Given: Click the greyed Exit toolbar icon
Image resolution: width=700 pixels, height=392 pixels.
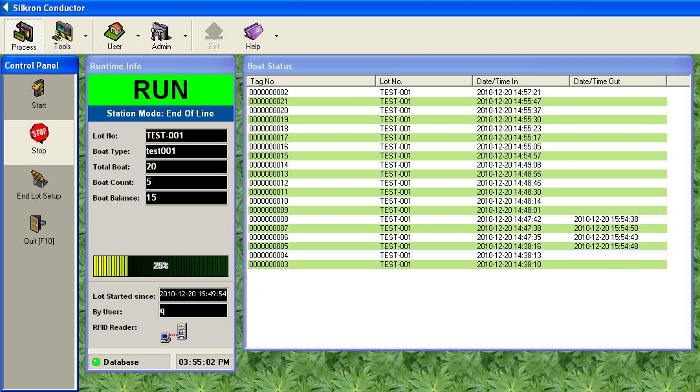Looking at the screenshot, I should coord(214,36).
